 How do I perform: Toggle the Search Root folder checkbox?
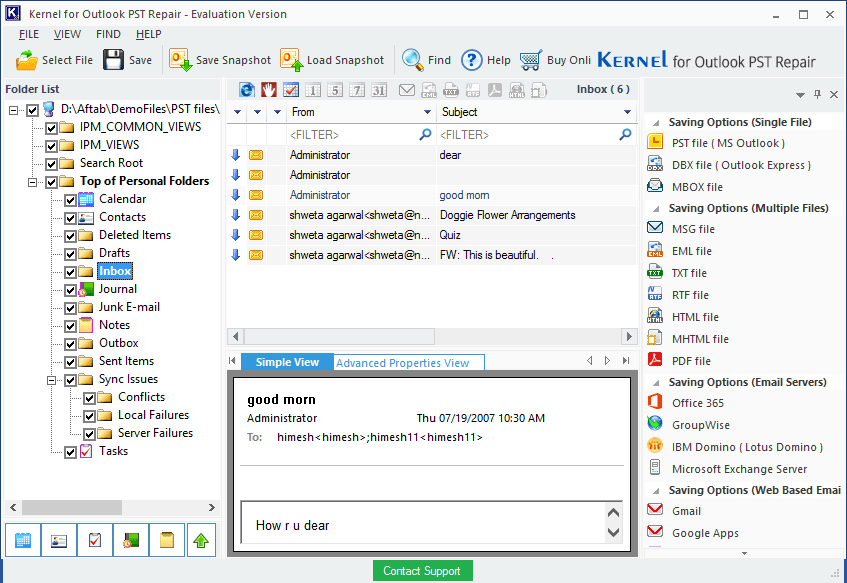pos(51,164)
